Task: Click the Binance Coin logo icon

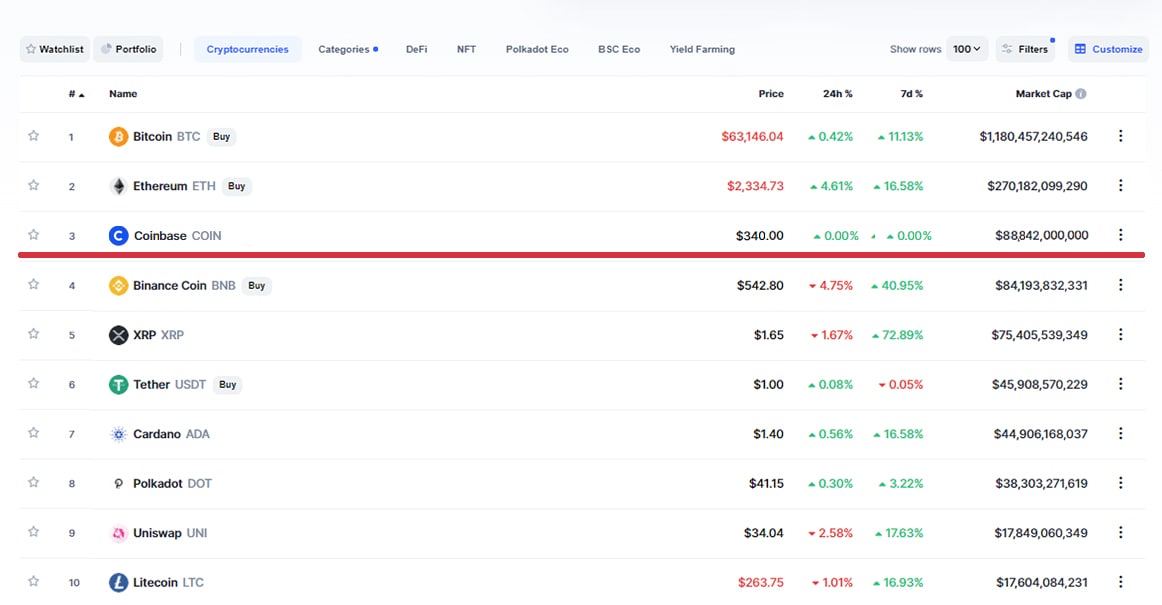Action: 118,286
